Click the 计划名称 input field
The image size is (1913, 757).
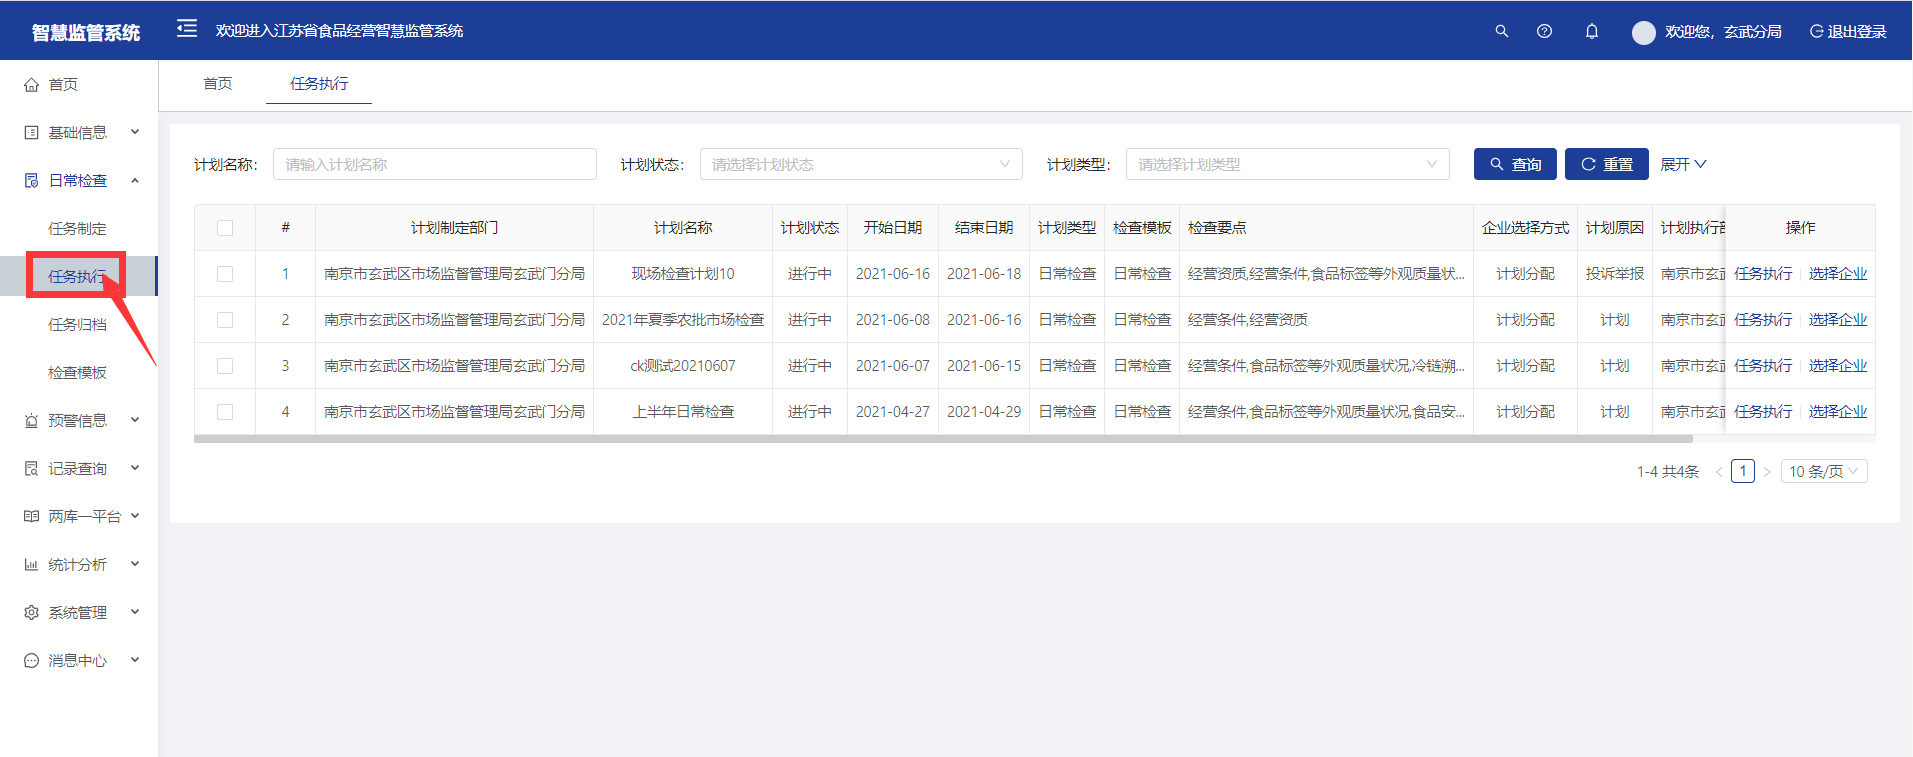coord(434,165)
